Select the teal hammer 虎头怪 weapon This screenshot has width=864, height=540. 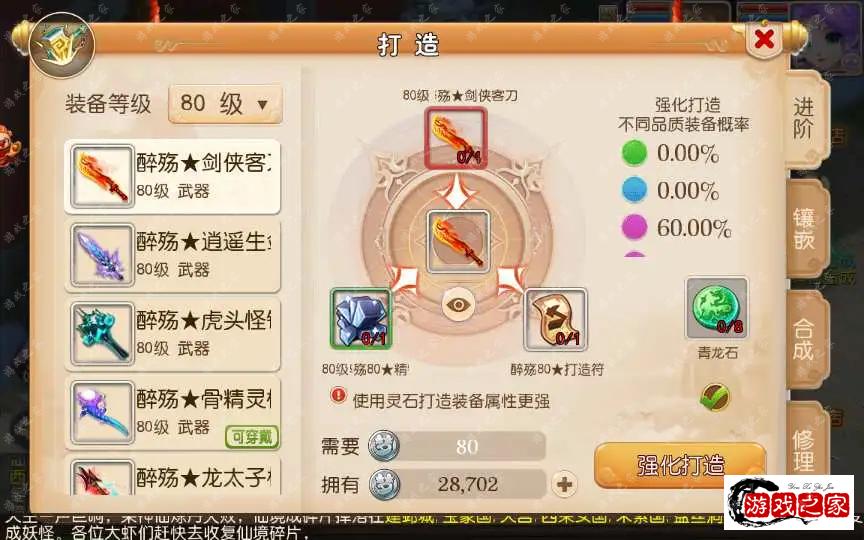(x=172, y=334)
